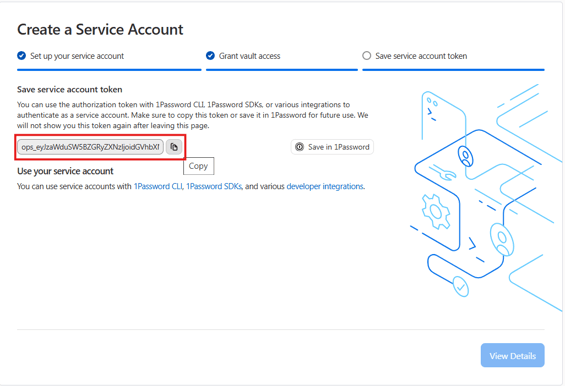Go to Grant vault access step
The image size is (565, 386).
pos(249,56)
